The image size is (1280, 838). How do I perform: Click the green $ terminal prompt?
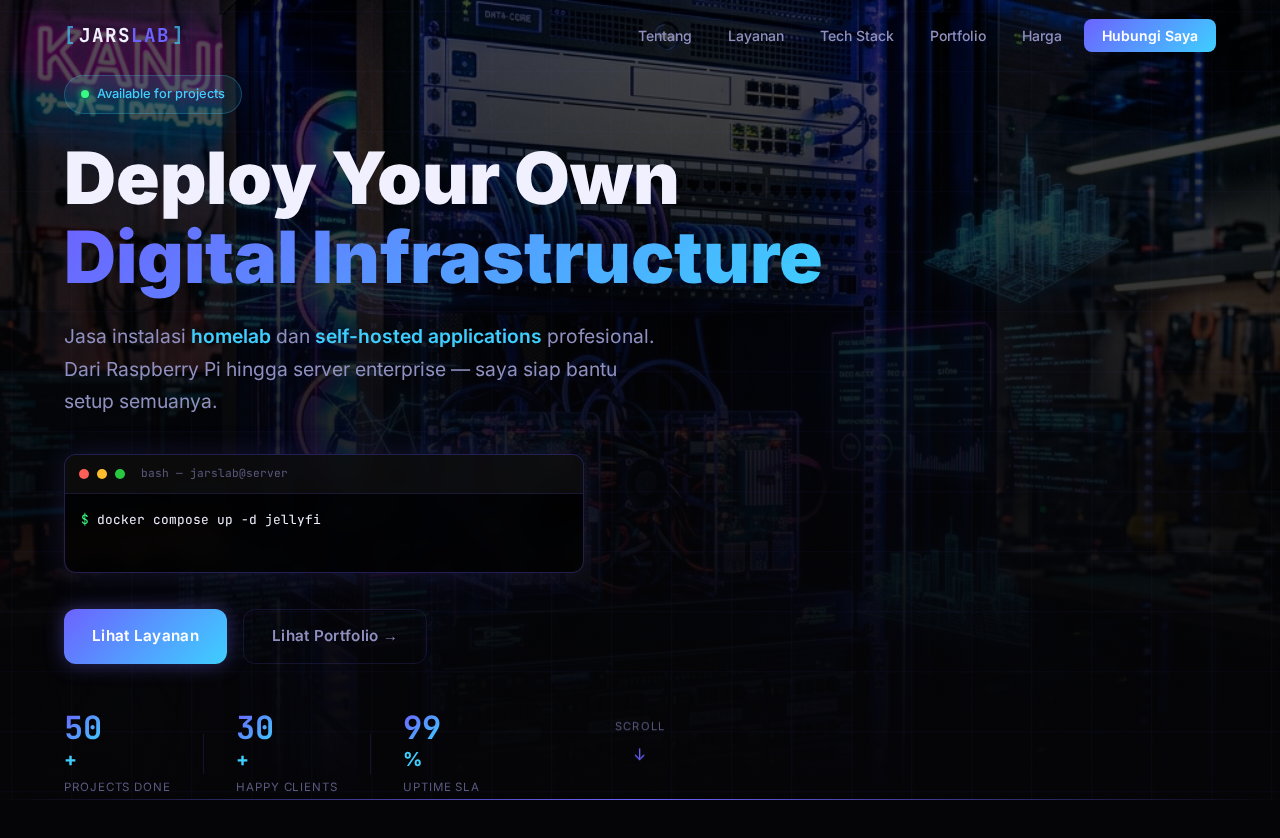tap(85, 520)
